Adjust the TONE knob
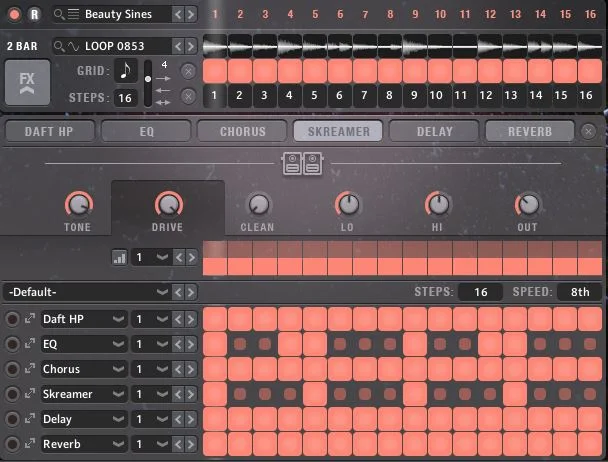This screenshot has height=462, width=608. (x=79, y=204)
